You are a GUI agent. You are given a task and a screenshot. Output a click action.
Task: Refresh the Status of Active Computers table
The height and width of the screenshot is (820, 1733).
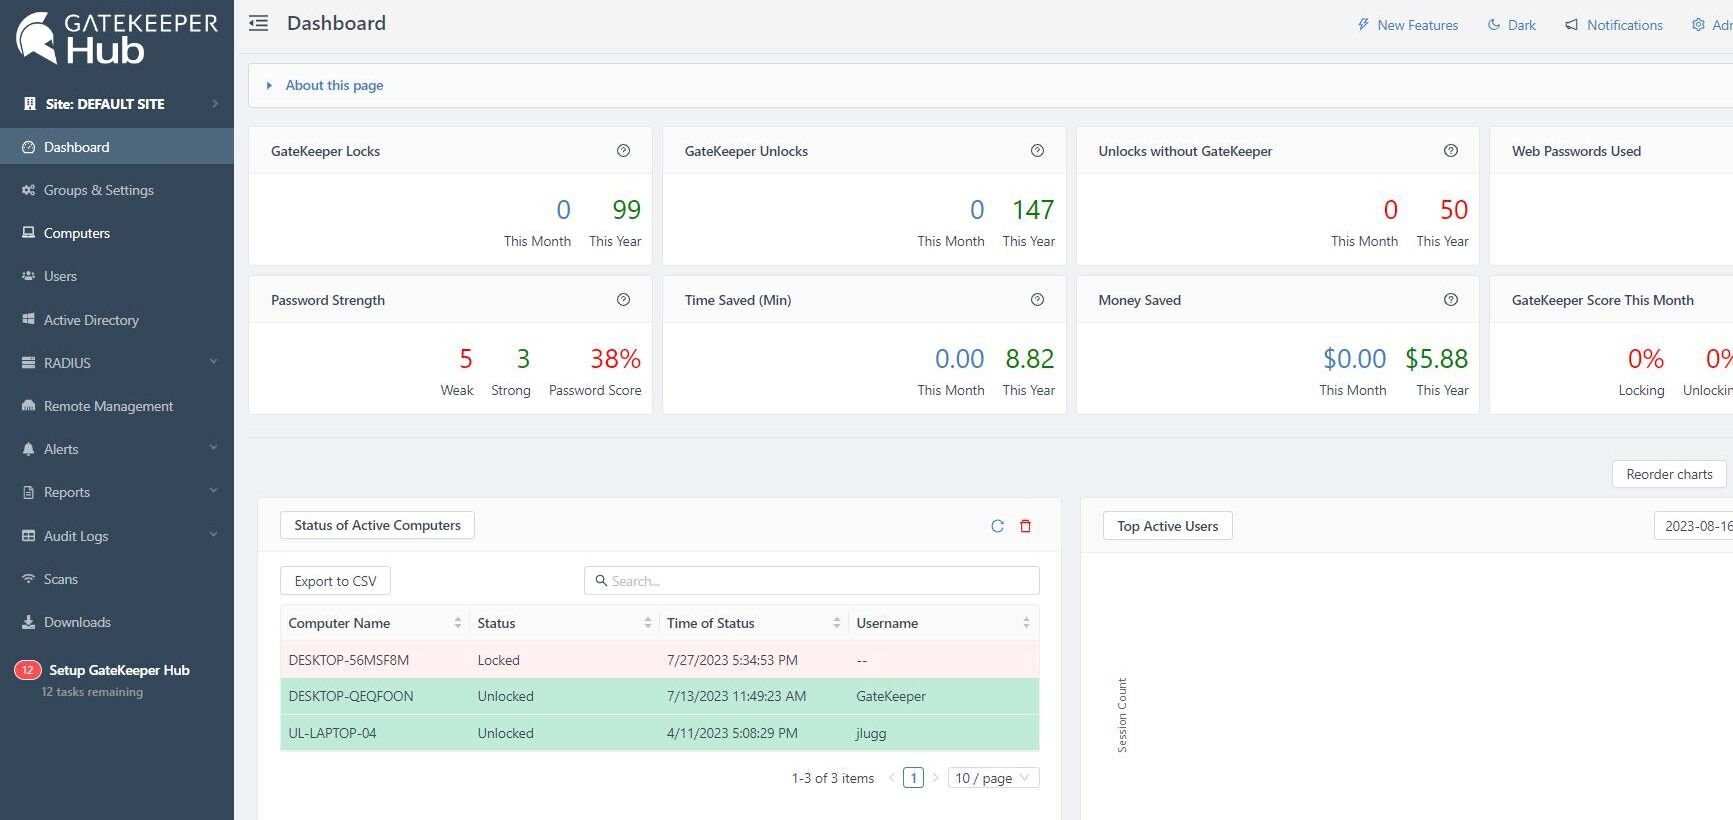click(x=997, y=526)
